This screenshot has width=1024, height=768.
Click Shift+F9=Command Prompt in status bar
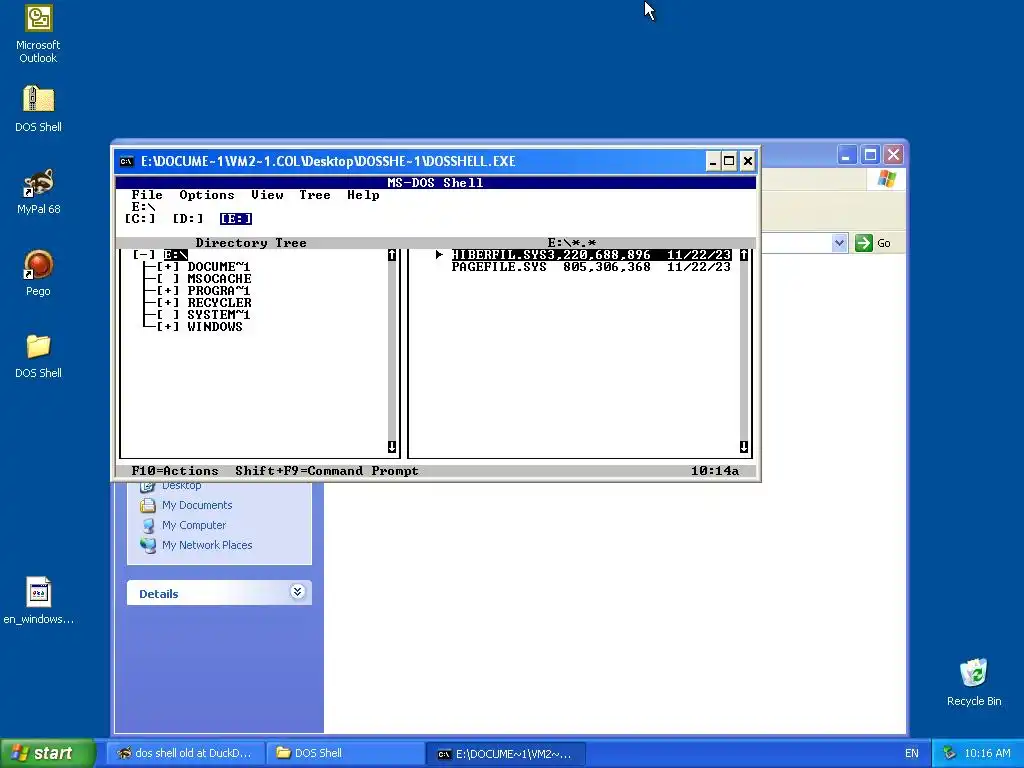point(327,471)
